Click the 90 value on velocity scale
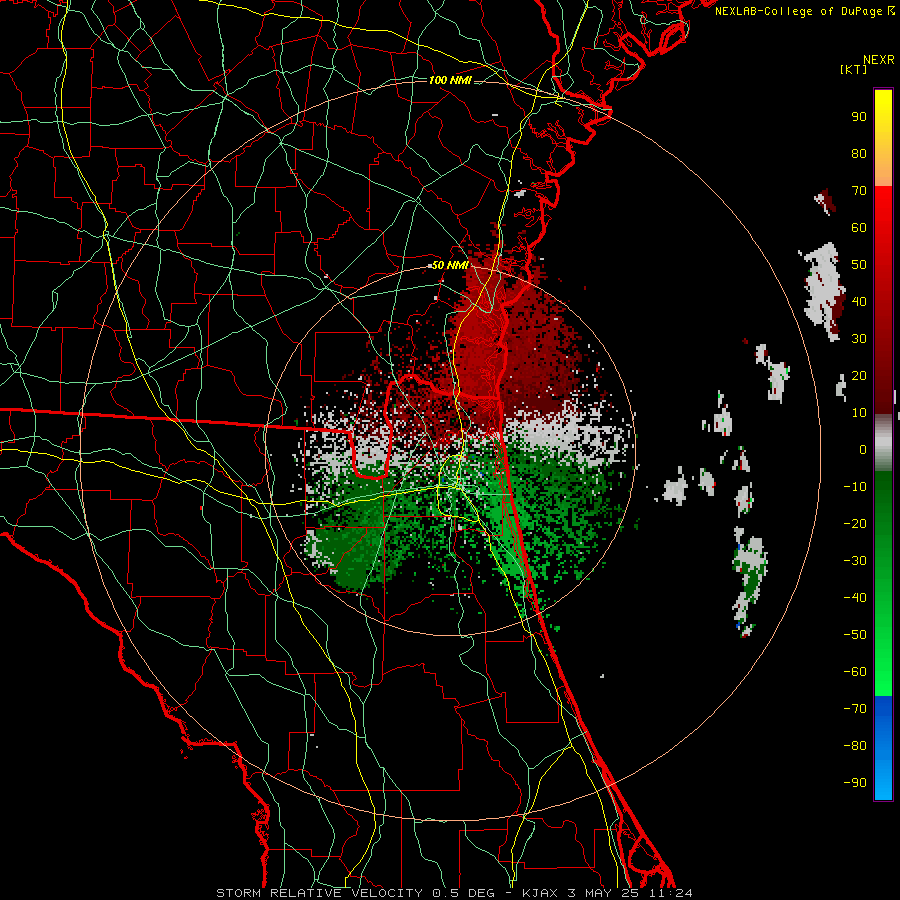Viewport: 900px width, 900px height. tap(859, 117)
